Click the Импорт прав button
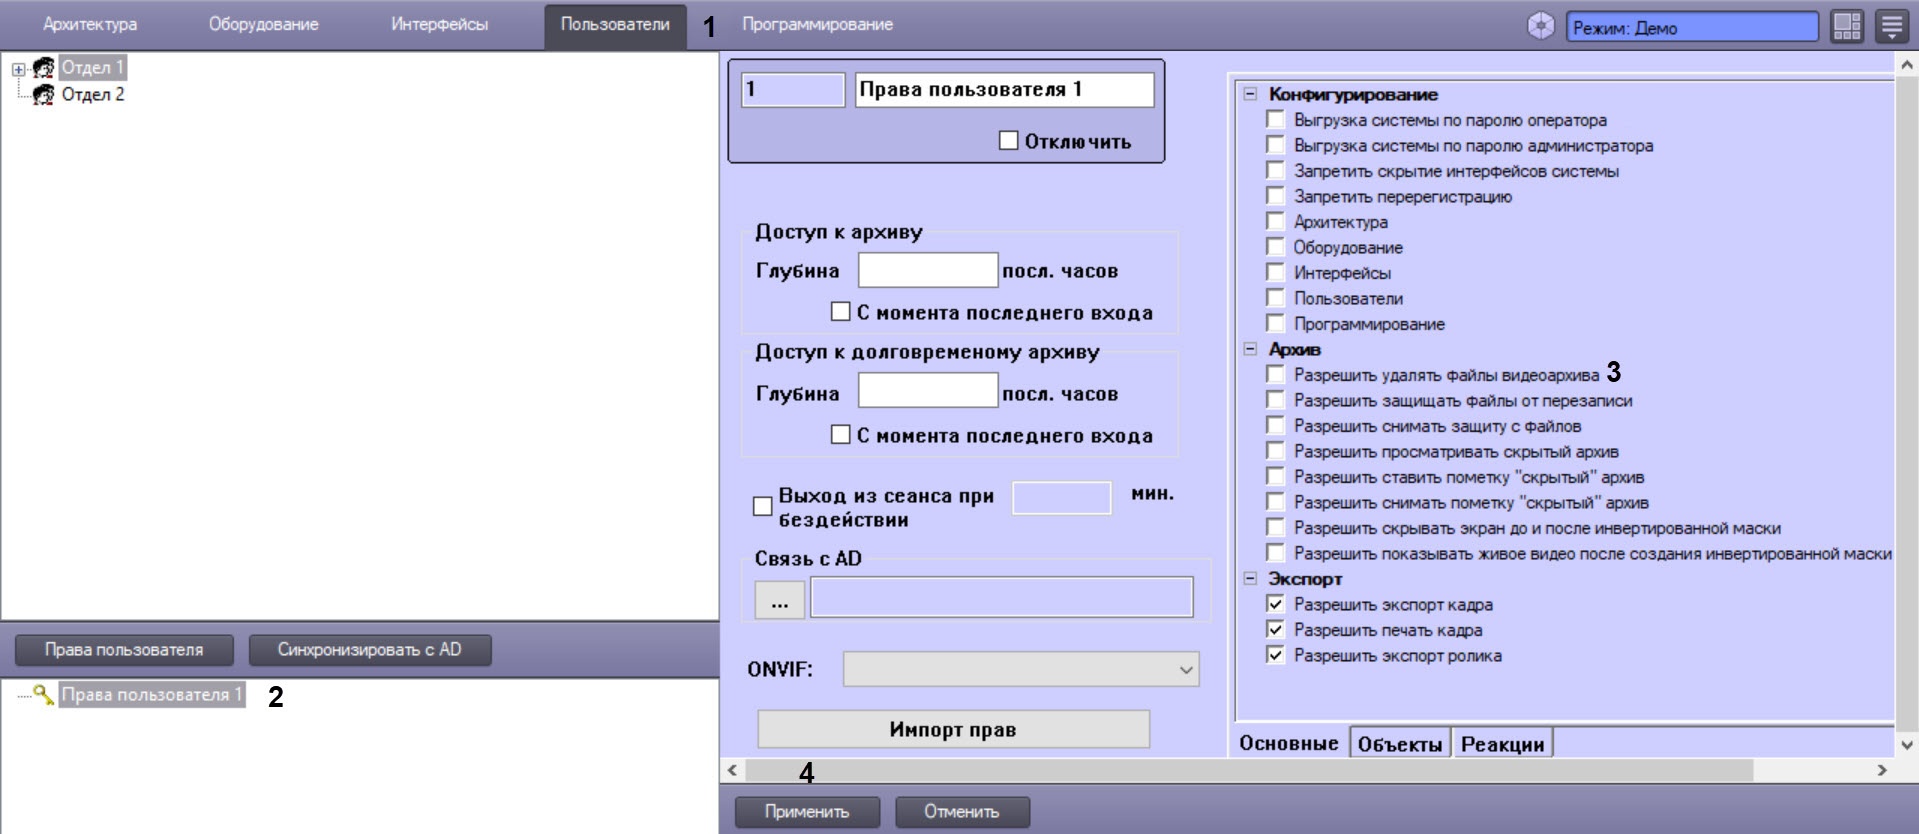The height and width of the screenshot is (834, 1919). tap(953, 729)
